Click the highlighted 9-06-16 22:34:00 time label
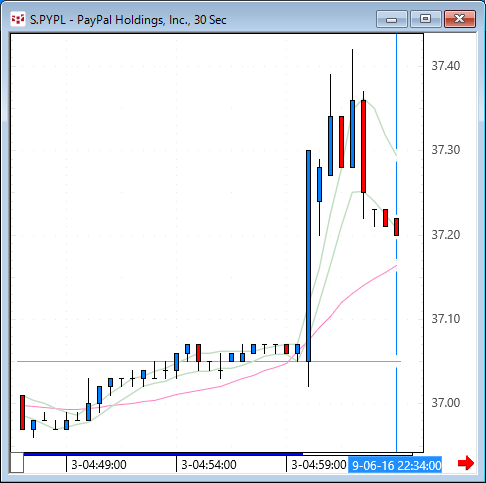Image resolution: width=486 pixels, height=483 pixels. (395, 465)
